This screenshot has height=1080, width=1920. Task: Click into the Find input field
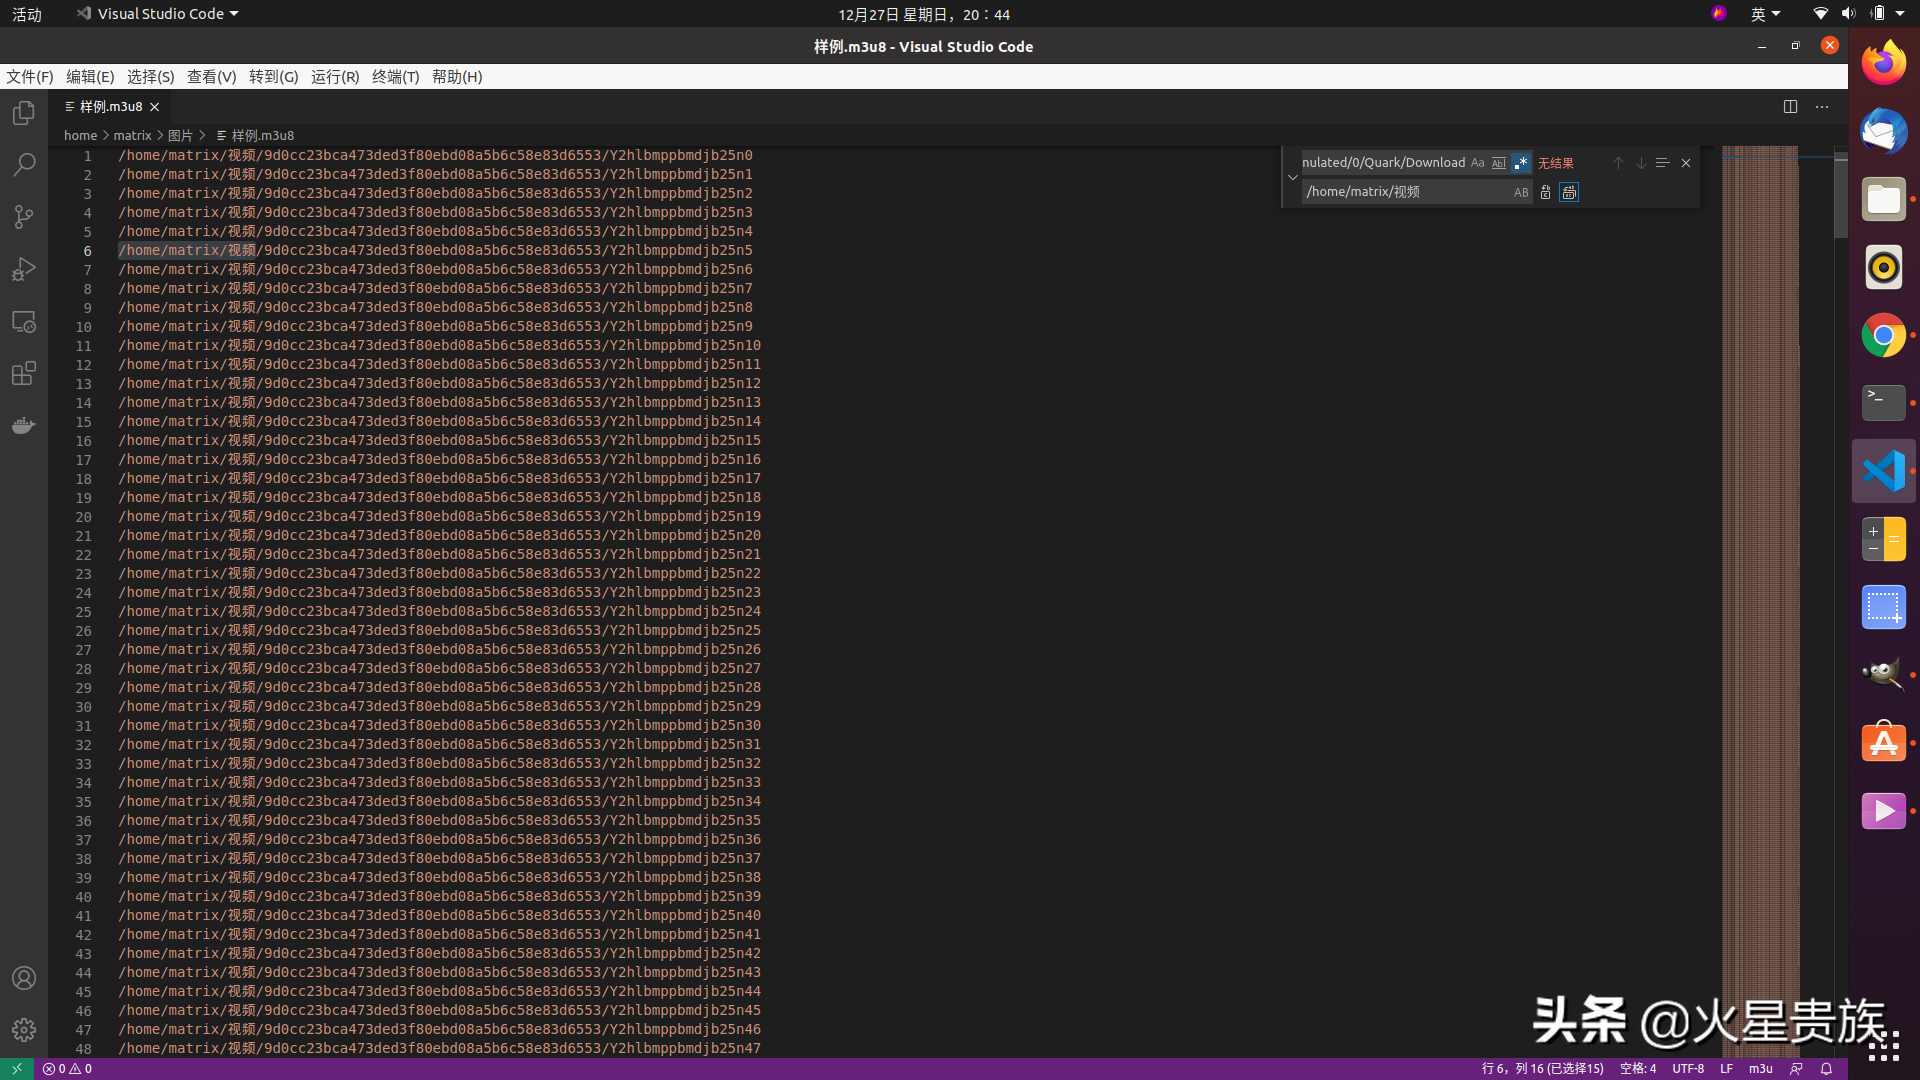[1384, 163]
